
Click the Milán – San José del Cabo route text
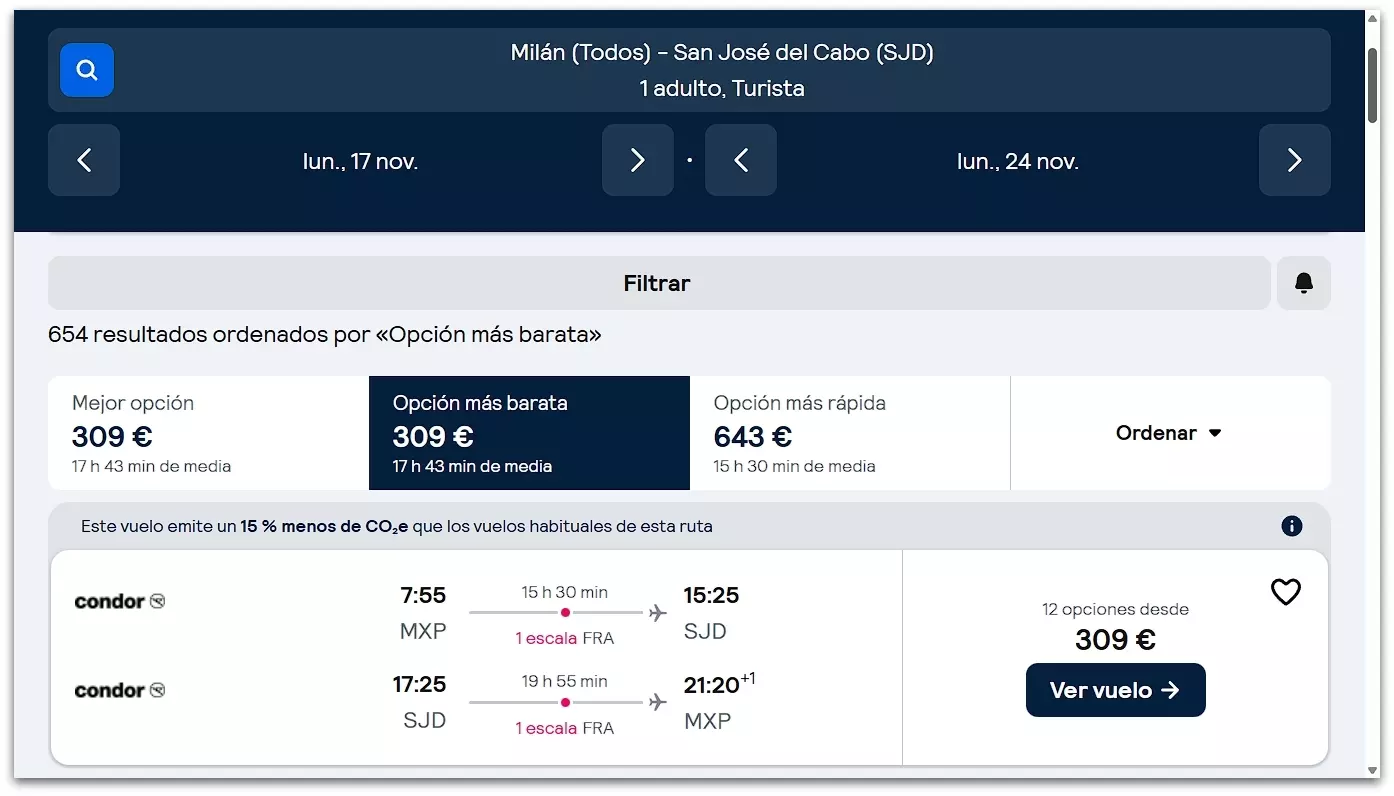pos(722,53)
